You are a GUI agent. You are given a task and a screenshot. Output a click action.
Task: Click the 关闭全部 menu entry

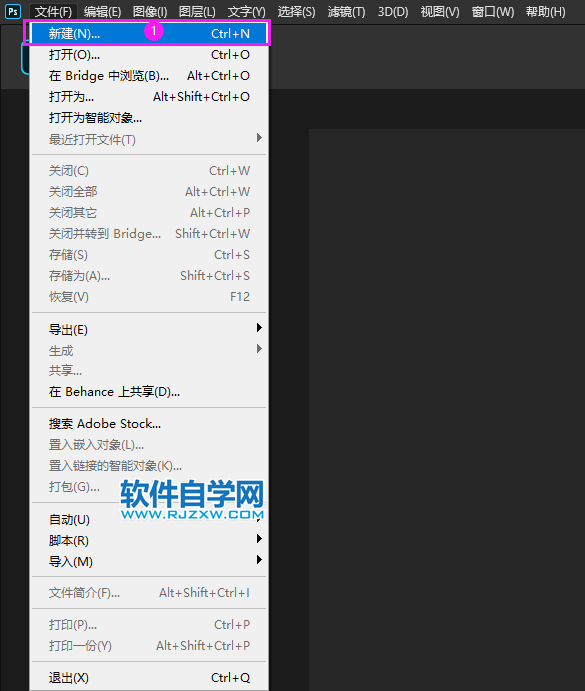pyautogui.click(x=149, y=192)
